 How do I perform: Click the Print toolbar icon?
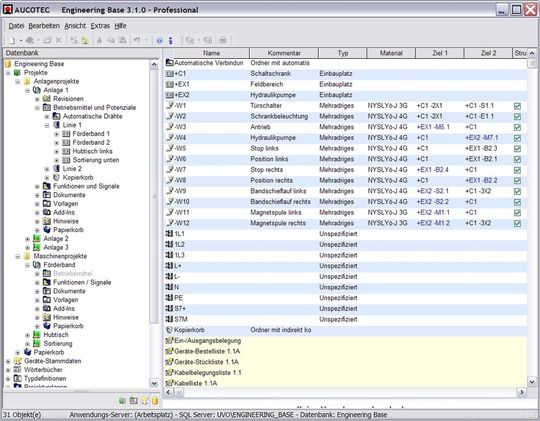point(223,40)
